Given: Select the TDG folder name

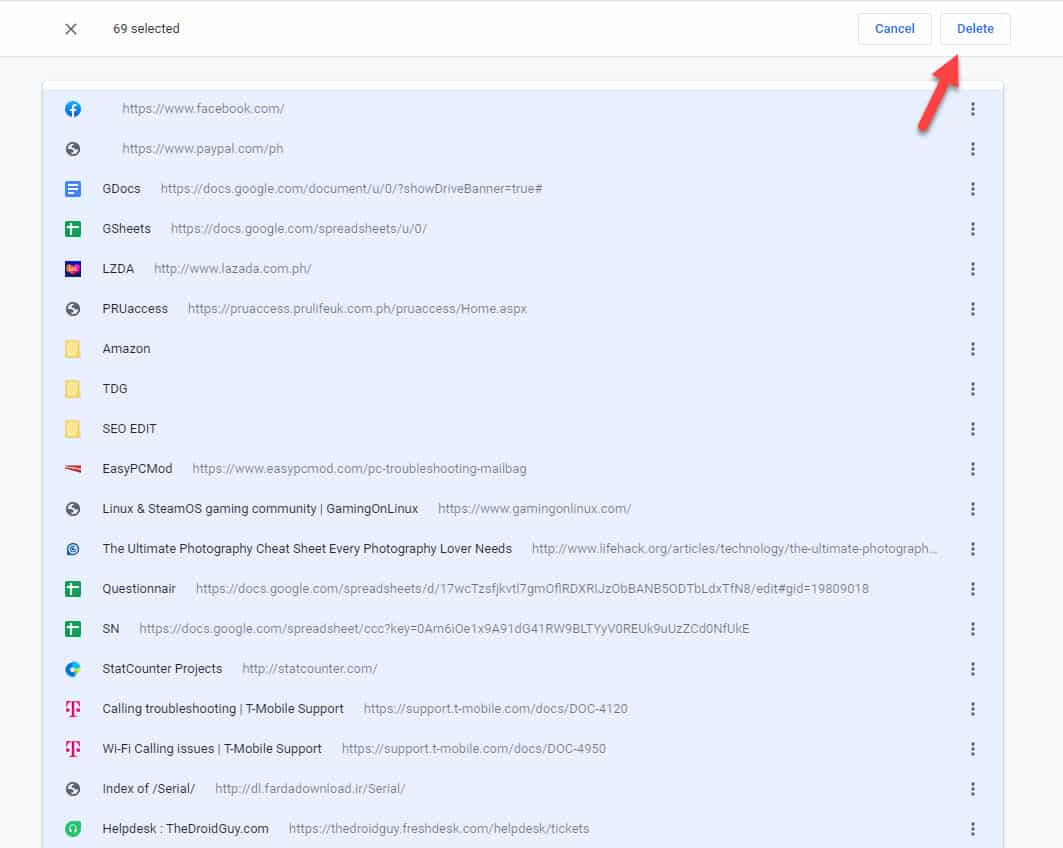Looking at the screenshot, I should 115,389.
